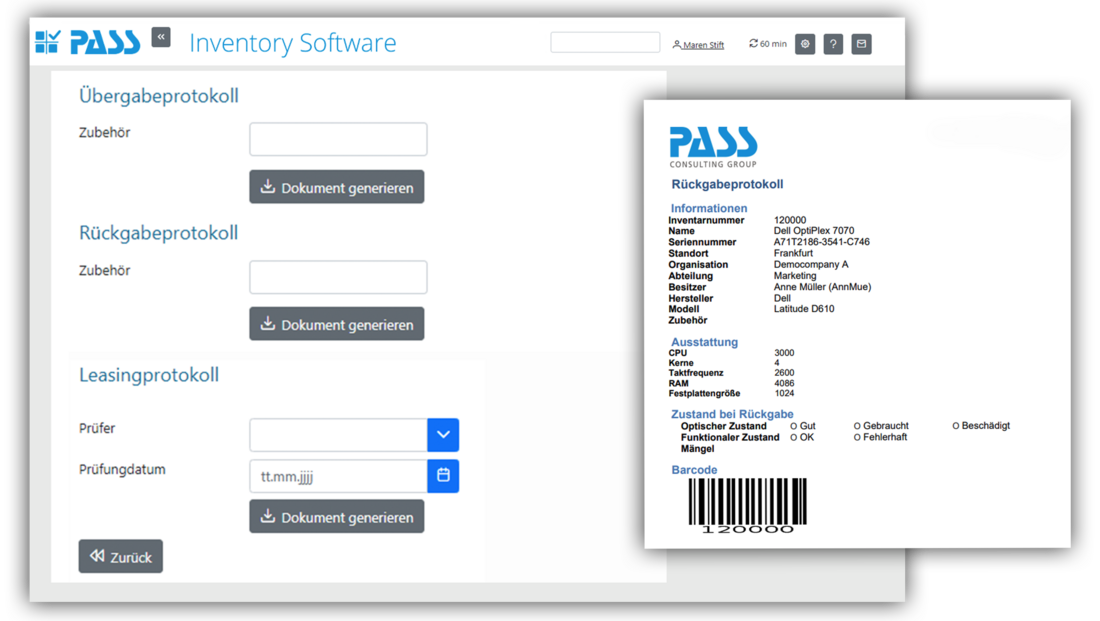Viewport: 1100px width, 621px height.
Task: Open the settings gear in the top bar
Action: click(x=805, y=43)
